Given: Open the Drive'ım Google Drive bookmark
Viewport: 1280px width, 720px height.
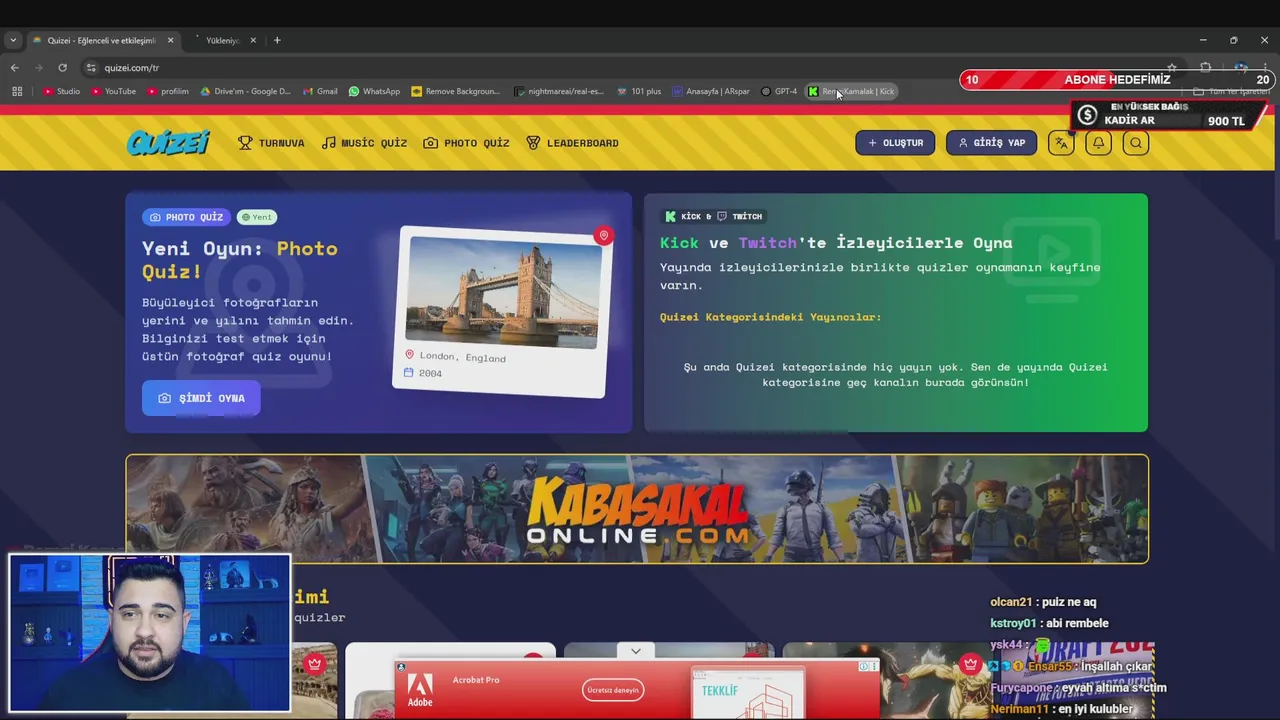Looking at the screenshot, I should 245,91.
